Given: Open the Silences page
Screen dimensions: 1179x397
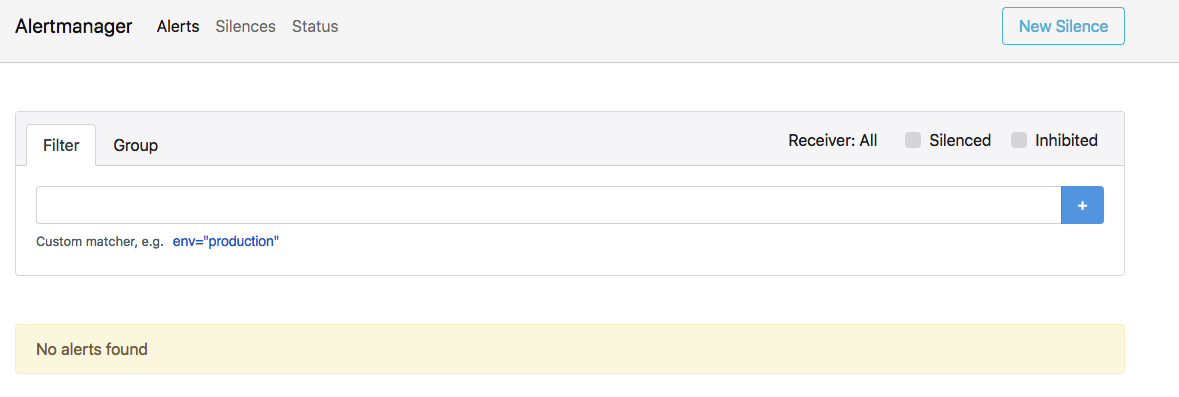Looking at the screenshot, I should [x=246, y=26].
